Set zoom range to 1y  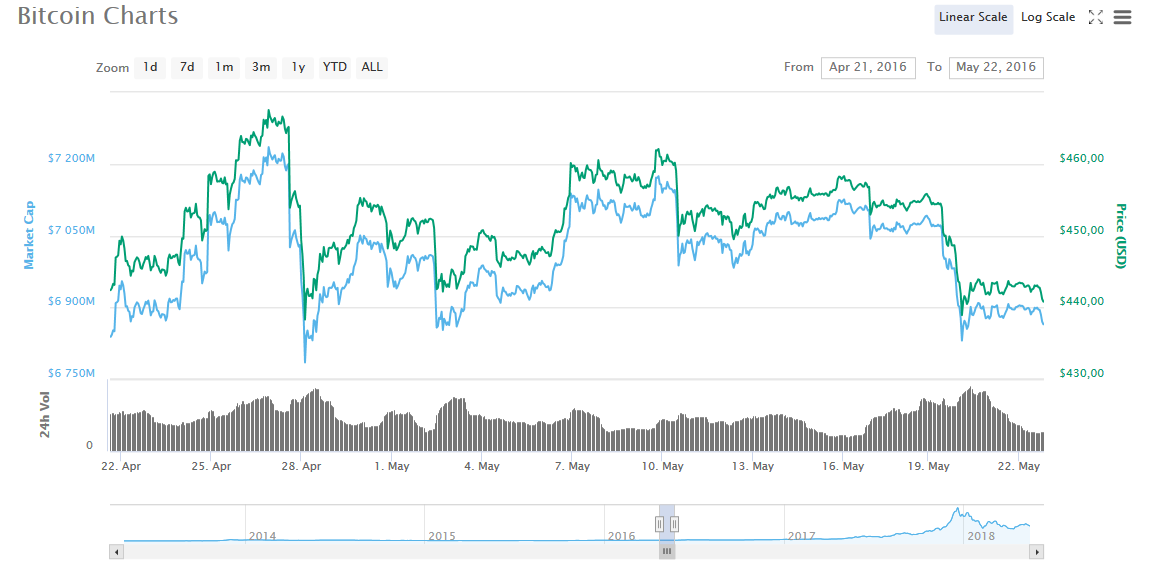[x=298, y=68]
